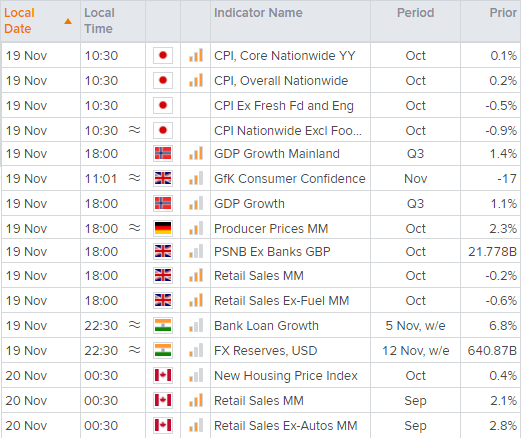Select the GDP Growth Mainland indicator
The height and width of the screenshot is (438, 521).
pos(277,154)
